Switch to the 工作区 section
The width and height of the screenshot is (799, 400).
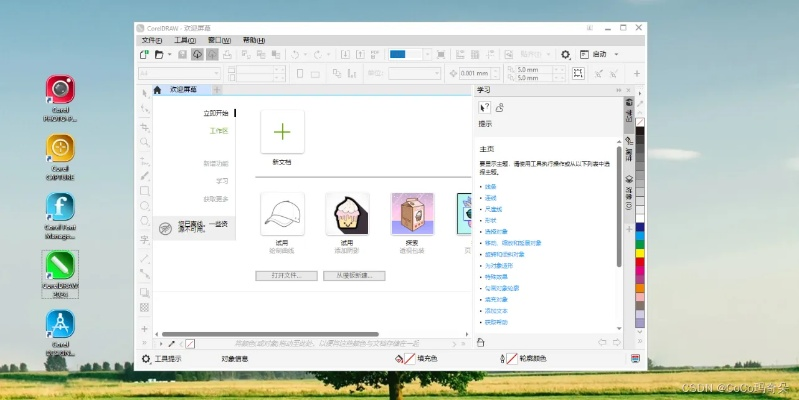pyautogui.click(x=218, y=131)
